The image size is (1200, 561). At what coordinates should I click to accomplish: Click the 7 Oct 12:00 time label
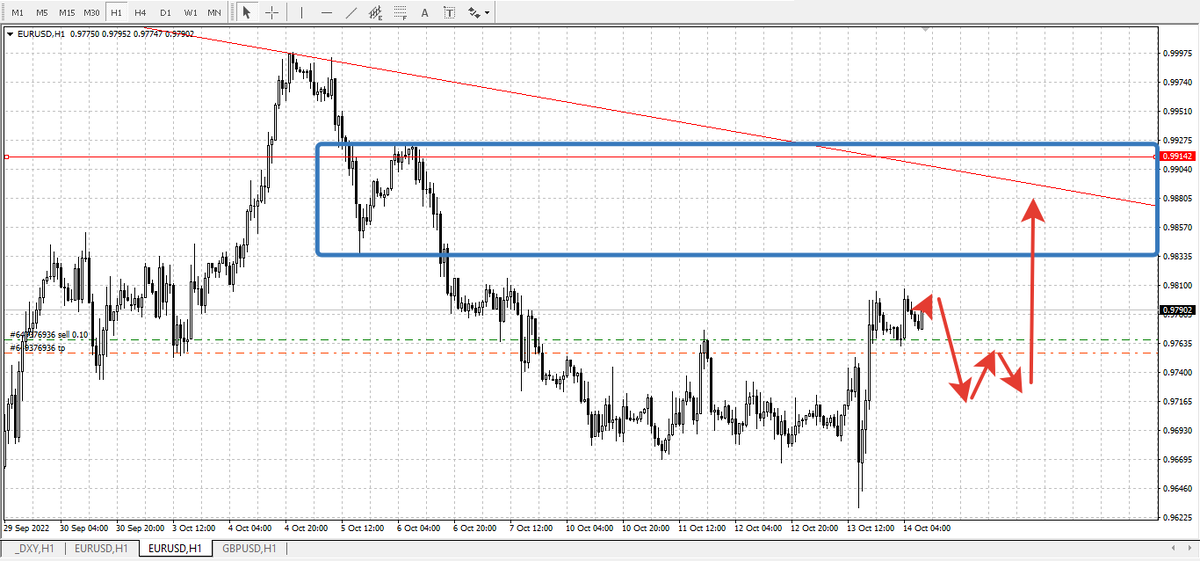[x=533, y=527]
